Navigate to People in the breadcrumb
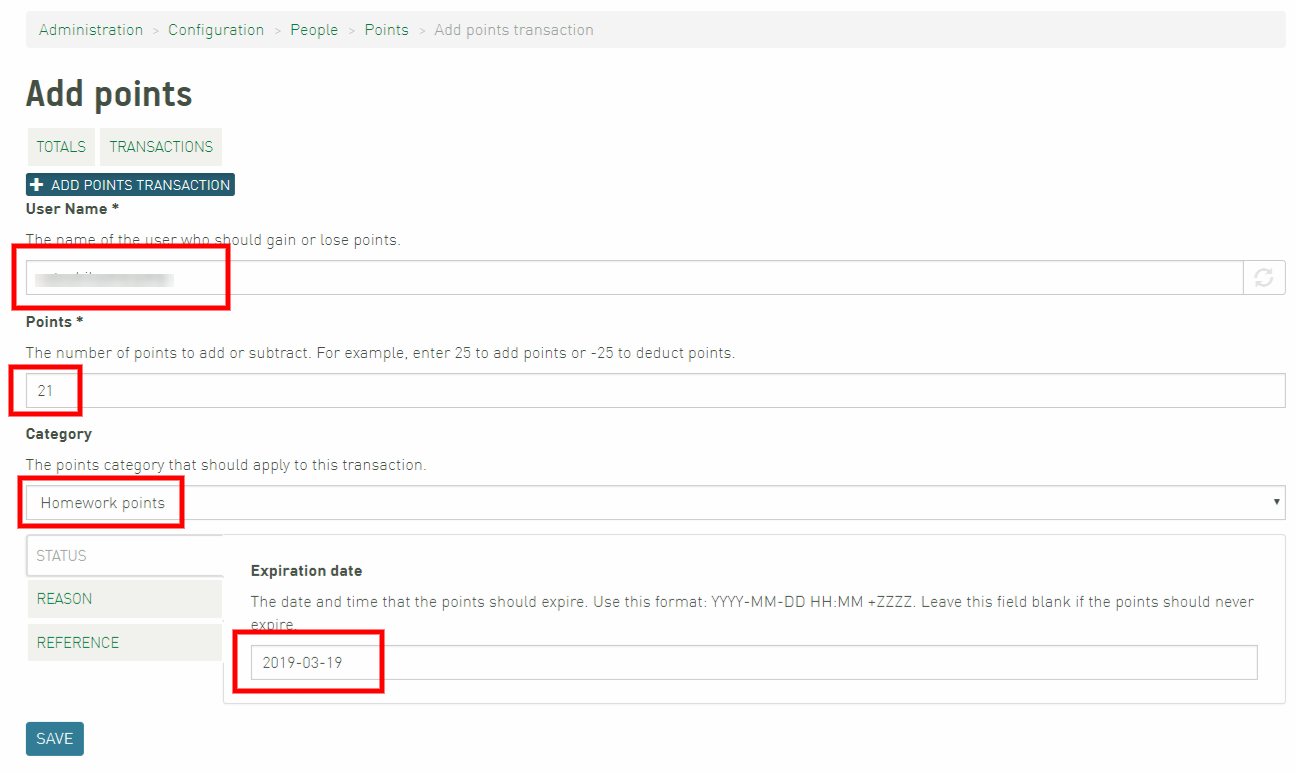This screenshot has width=1296, height=772. click(314, 30)
